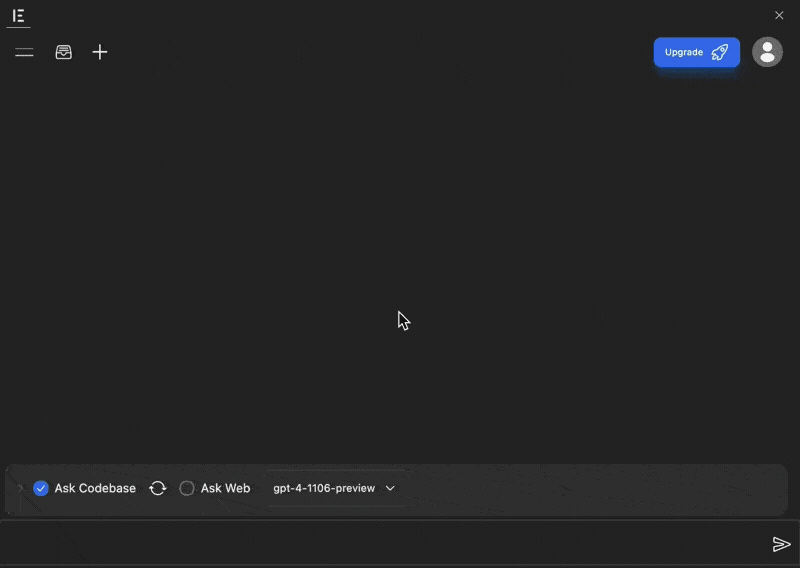This screenshot has width=800, height=568.
Task: Close the panel with X icon
Action: (779, 15)
